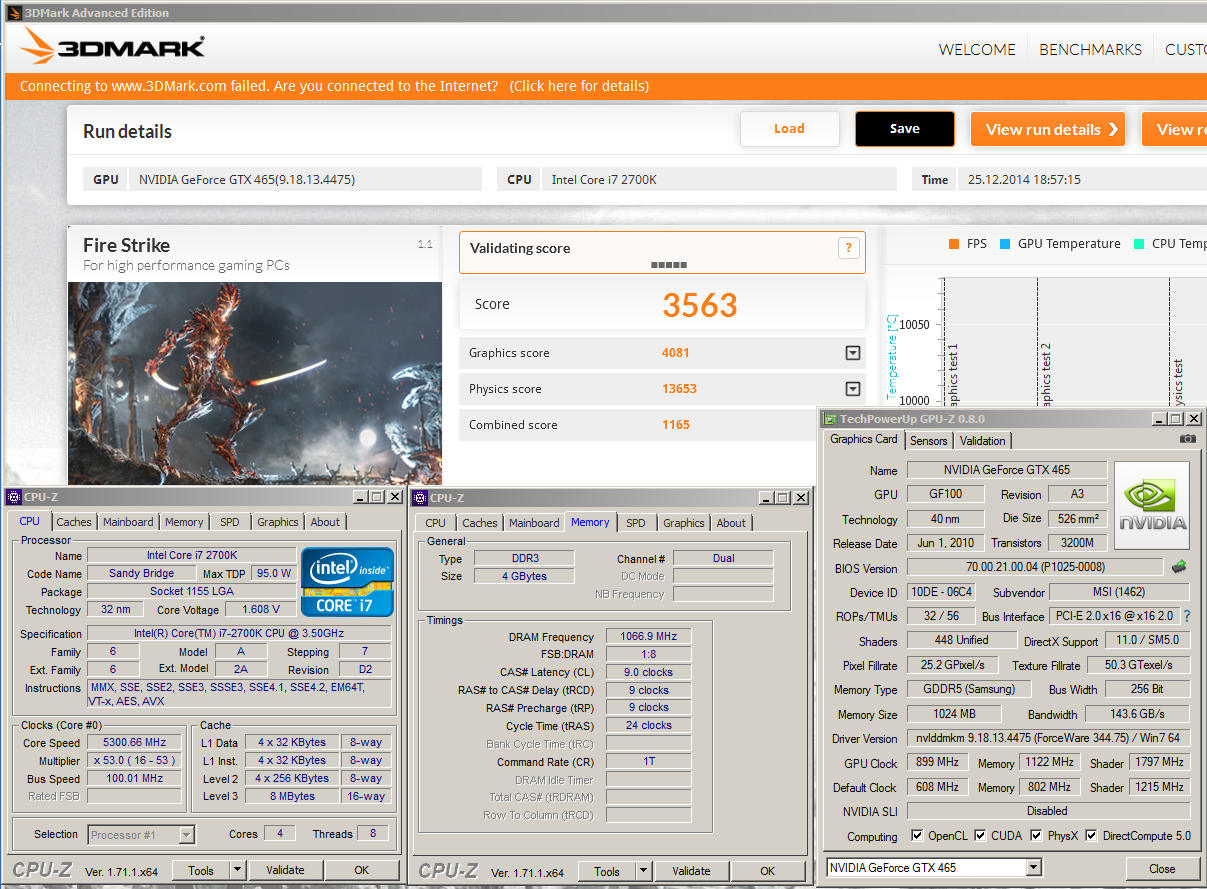The image size is (1207, 889).
Task: Open the WELCOME menu in 3DMark
Action: pos(977,49)
